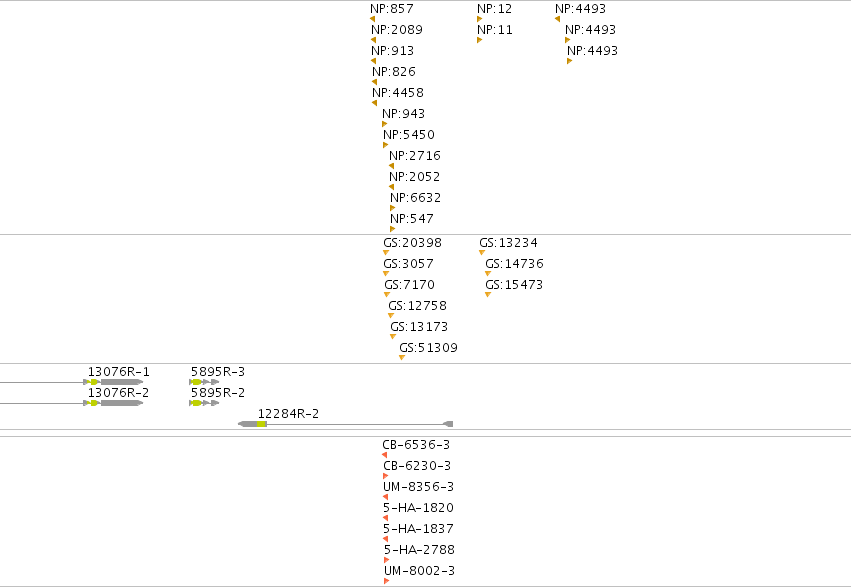
Task: Click the triangle marker under NP:2052
Action: tap(391, 187)
